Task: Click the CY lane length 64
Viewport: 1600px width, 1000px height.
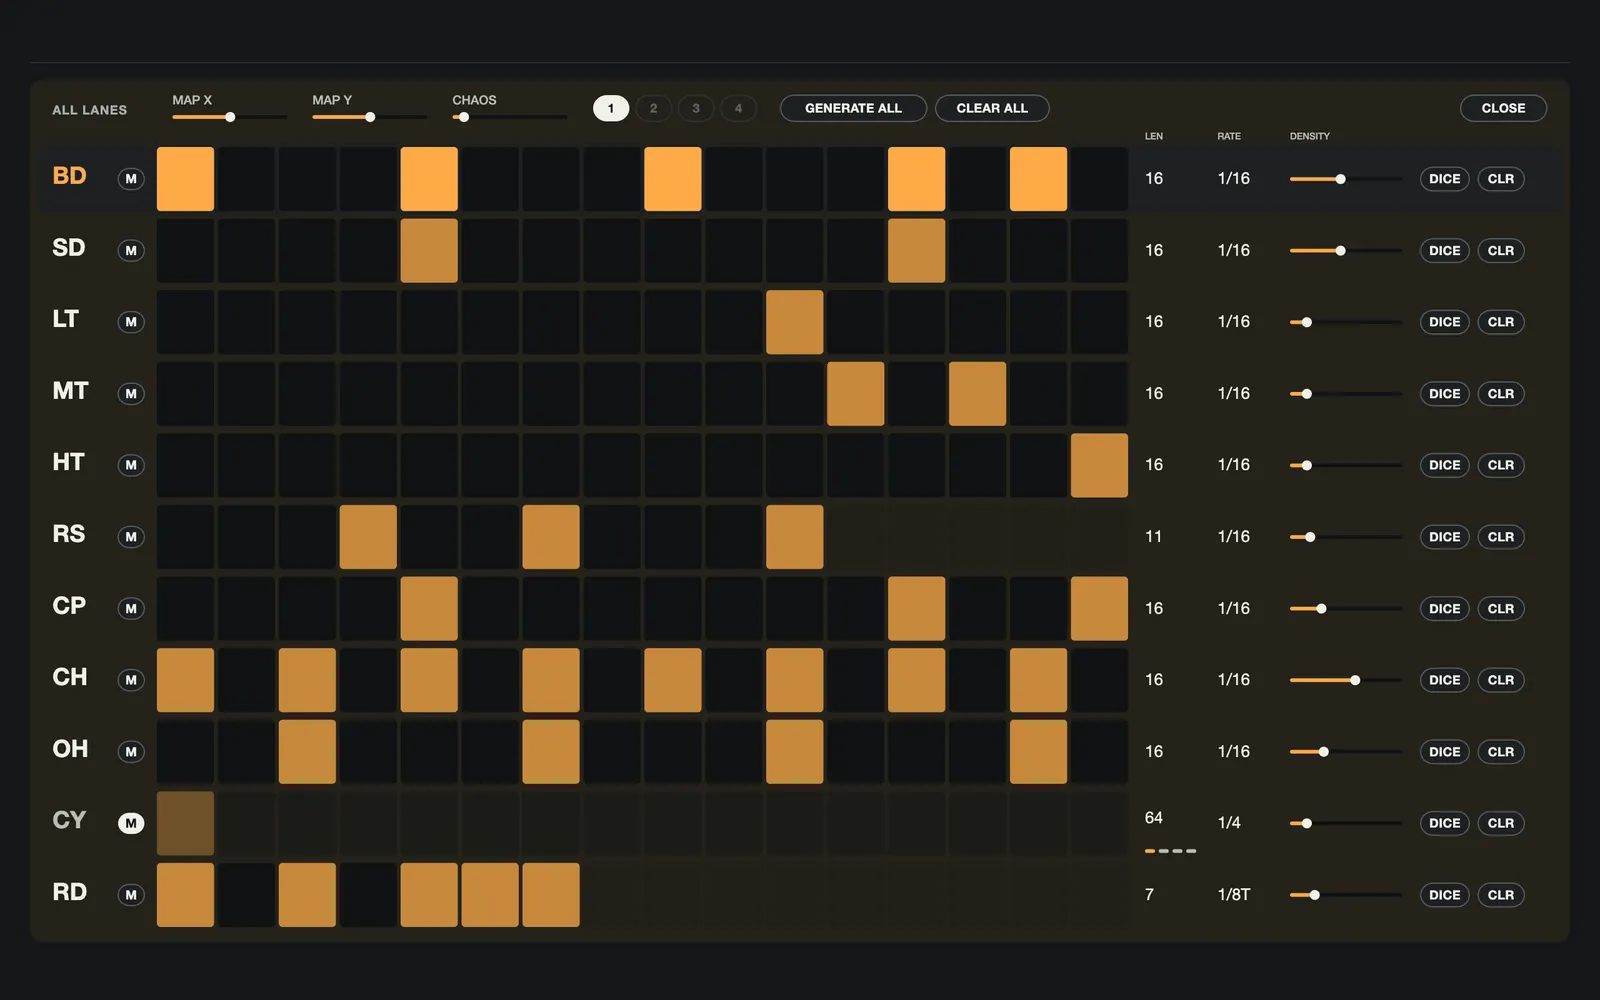Action: [1154, 818]
